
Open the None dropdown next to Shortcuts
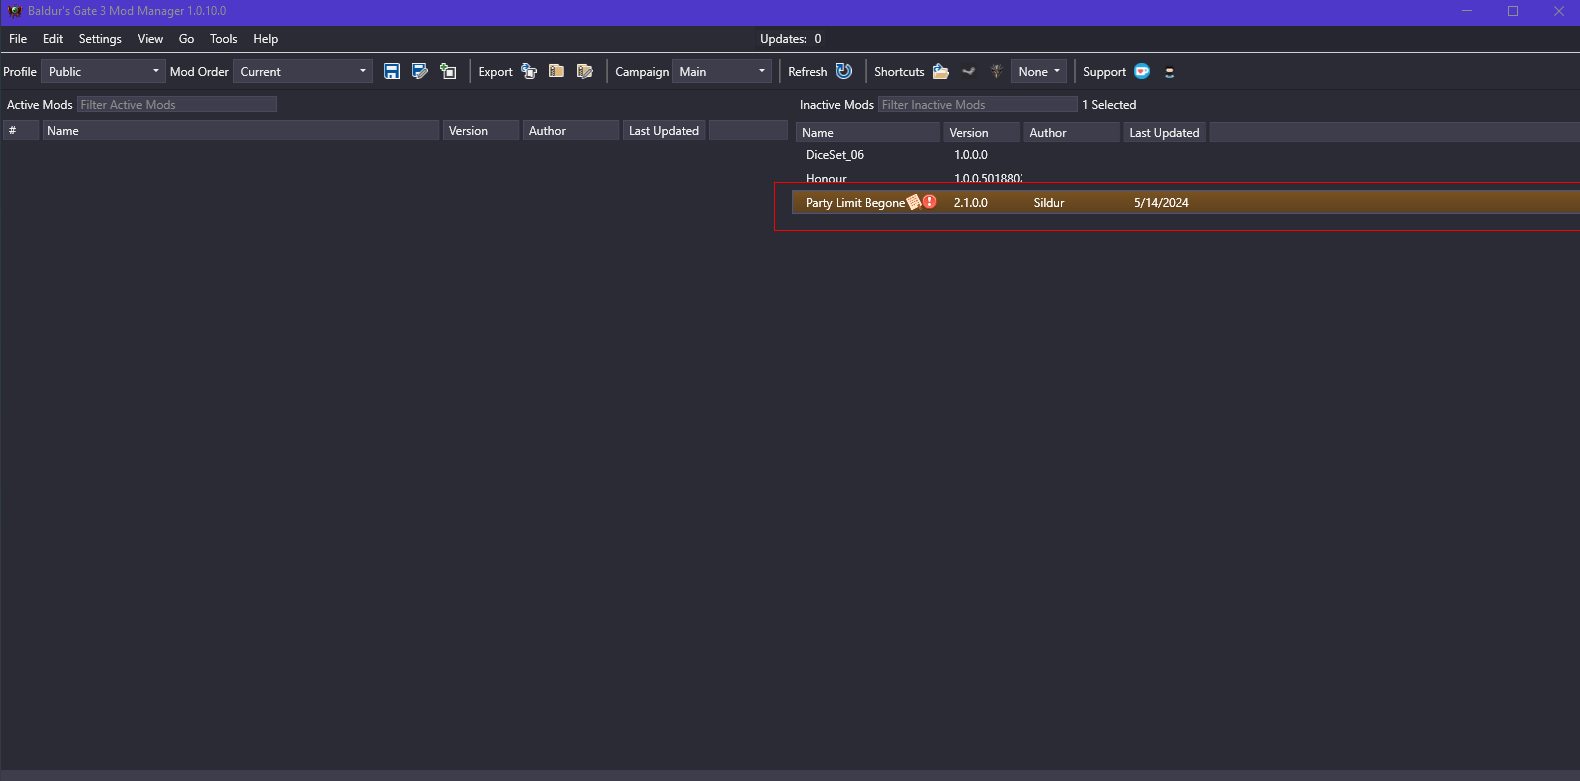[x=1039, y=71]
